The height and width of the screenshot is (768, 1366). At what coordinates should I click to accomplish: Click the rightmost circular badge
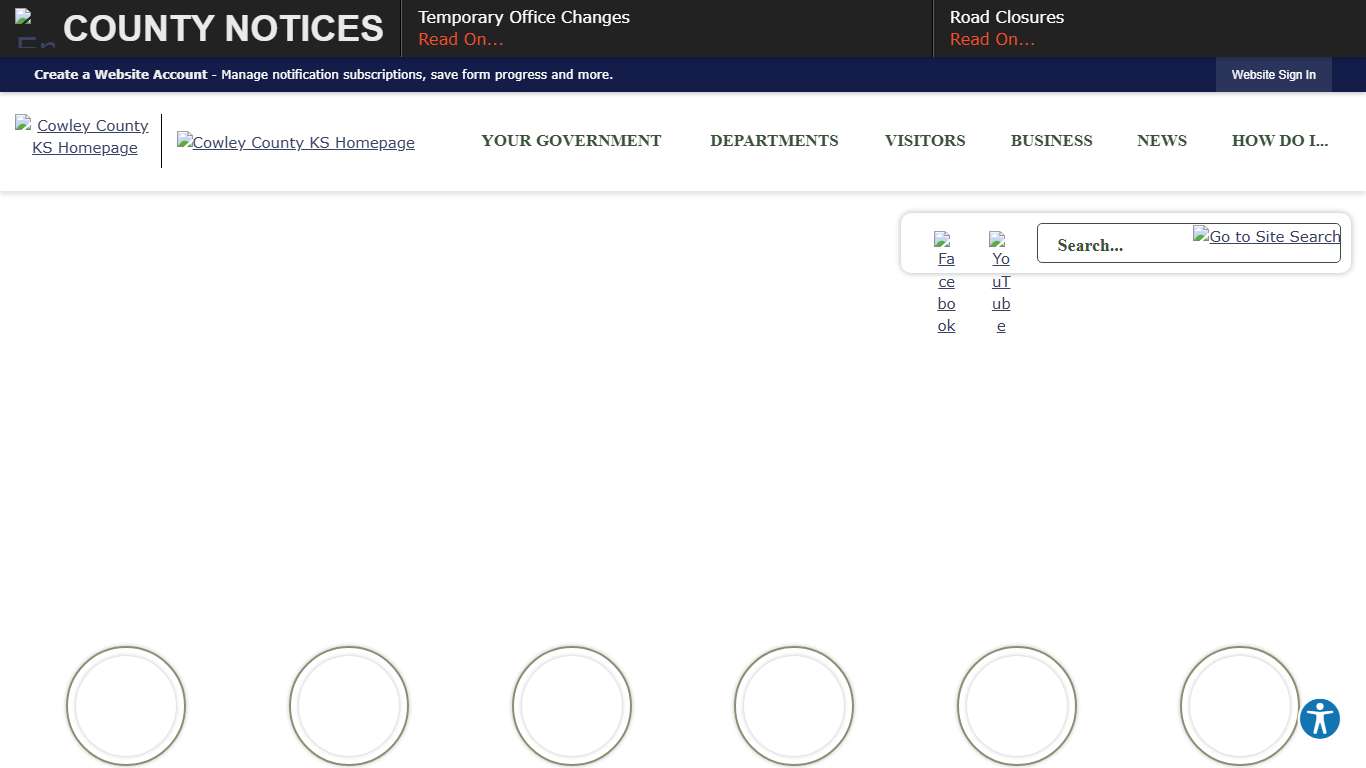point(1240,705)
